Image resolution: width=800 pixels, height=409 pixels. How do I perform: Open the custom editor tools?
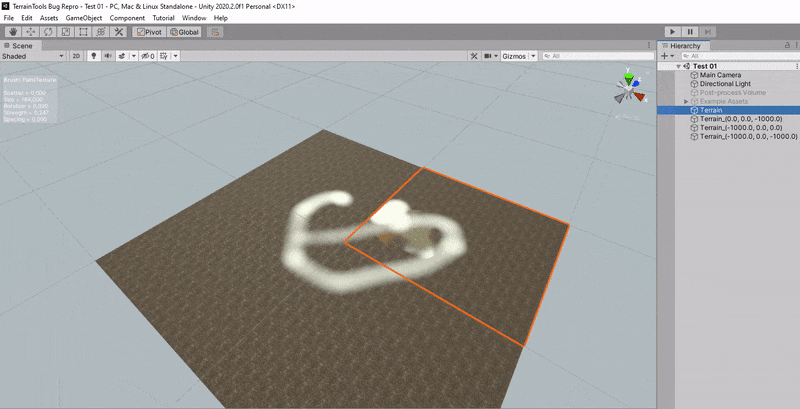pyautogui.click(x=118, y=32)
